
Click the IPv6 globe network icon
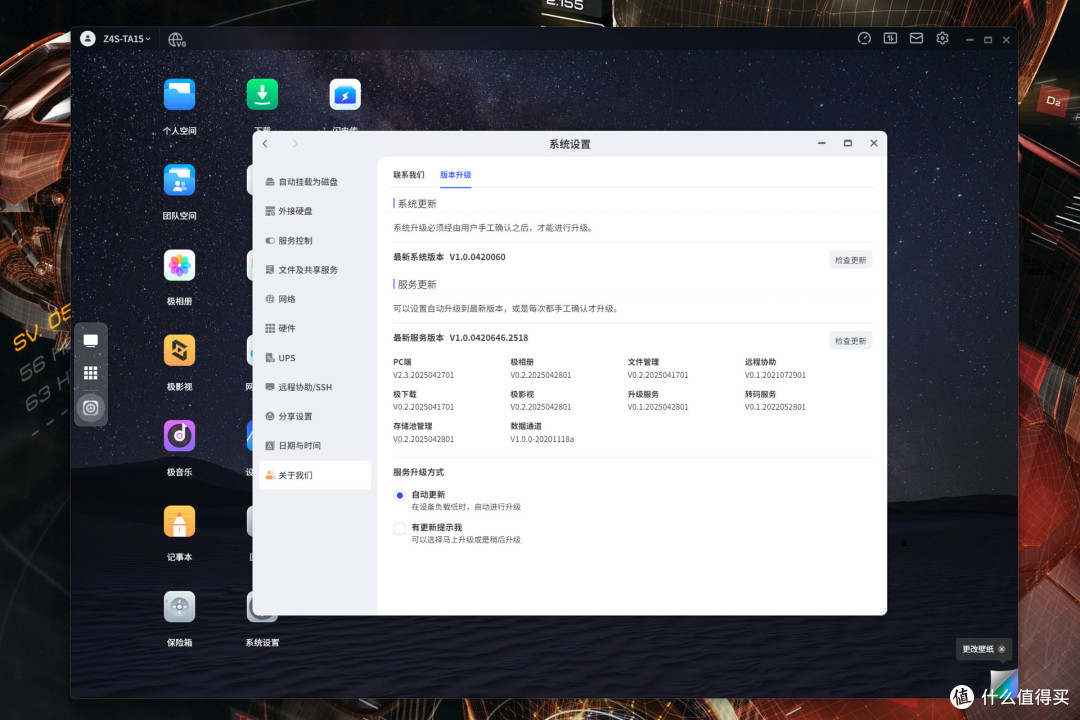coord(176,40)
